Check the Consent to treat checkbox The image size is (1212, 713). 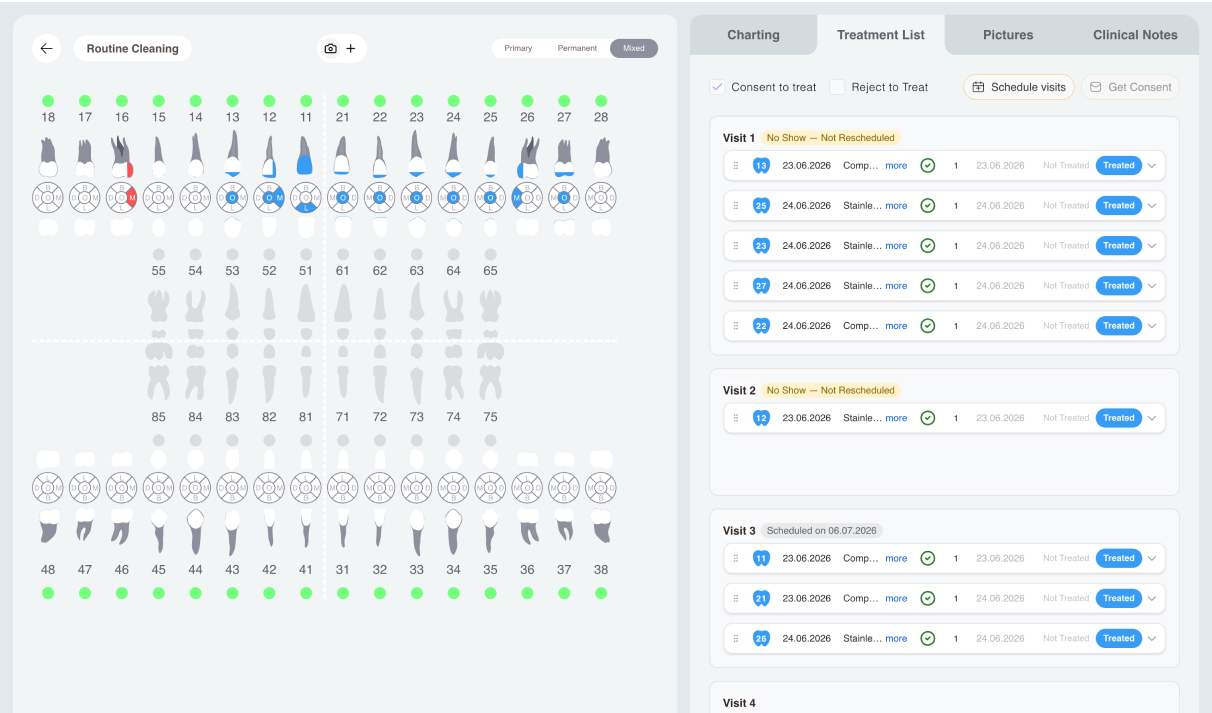[x=717, y=87]
